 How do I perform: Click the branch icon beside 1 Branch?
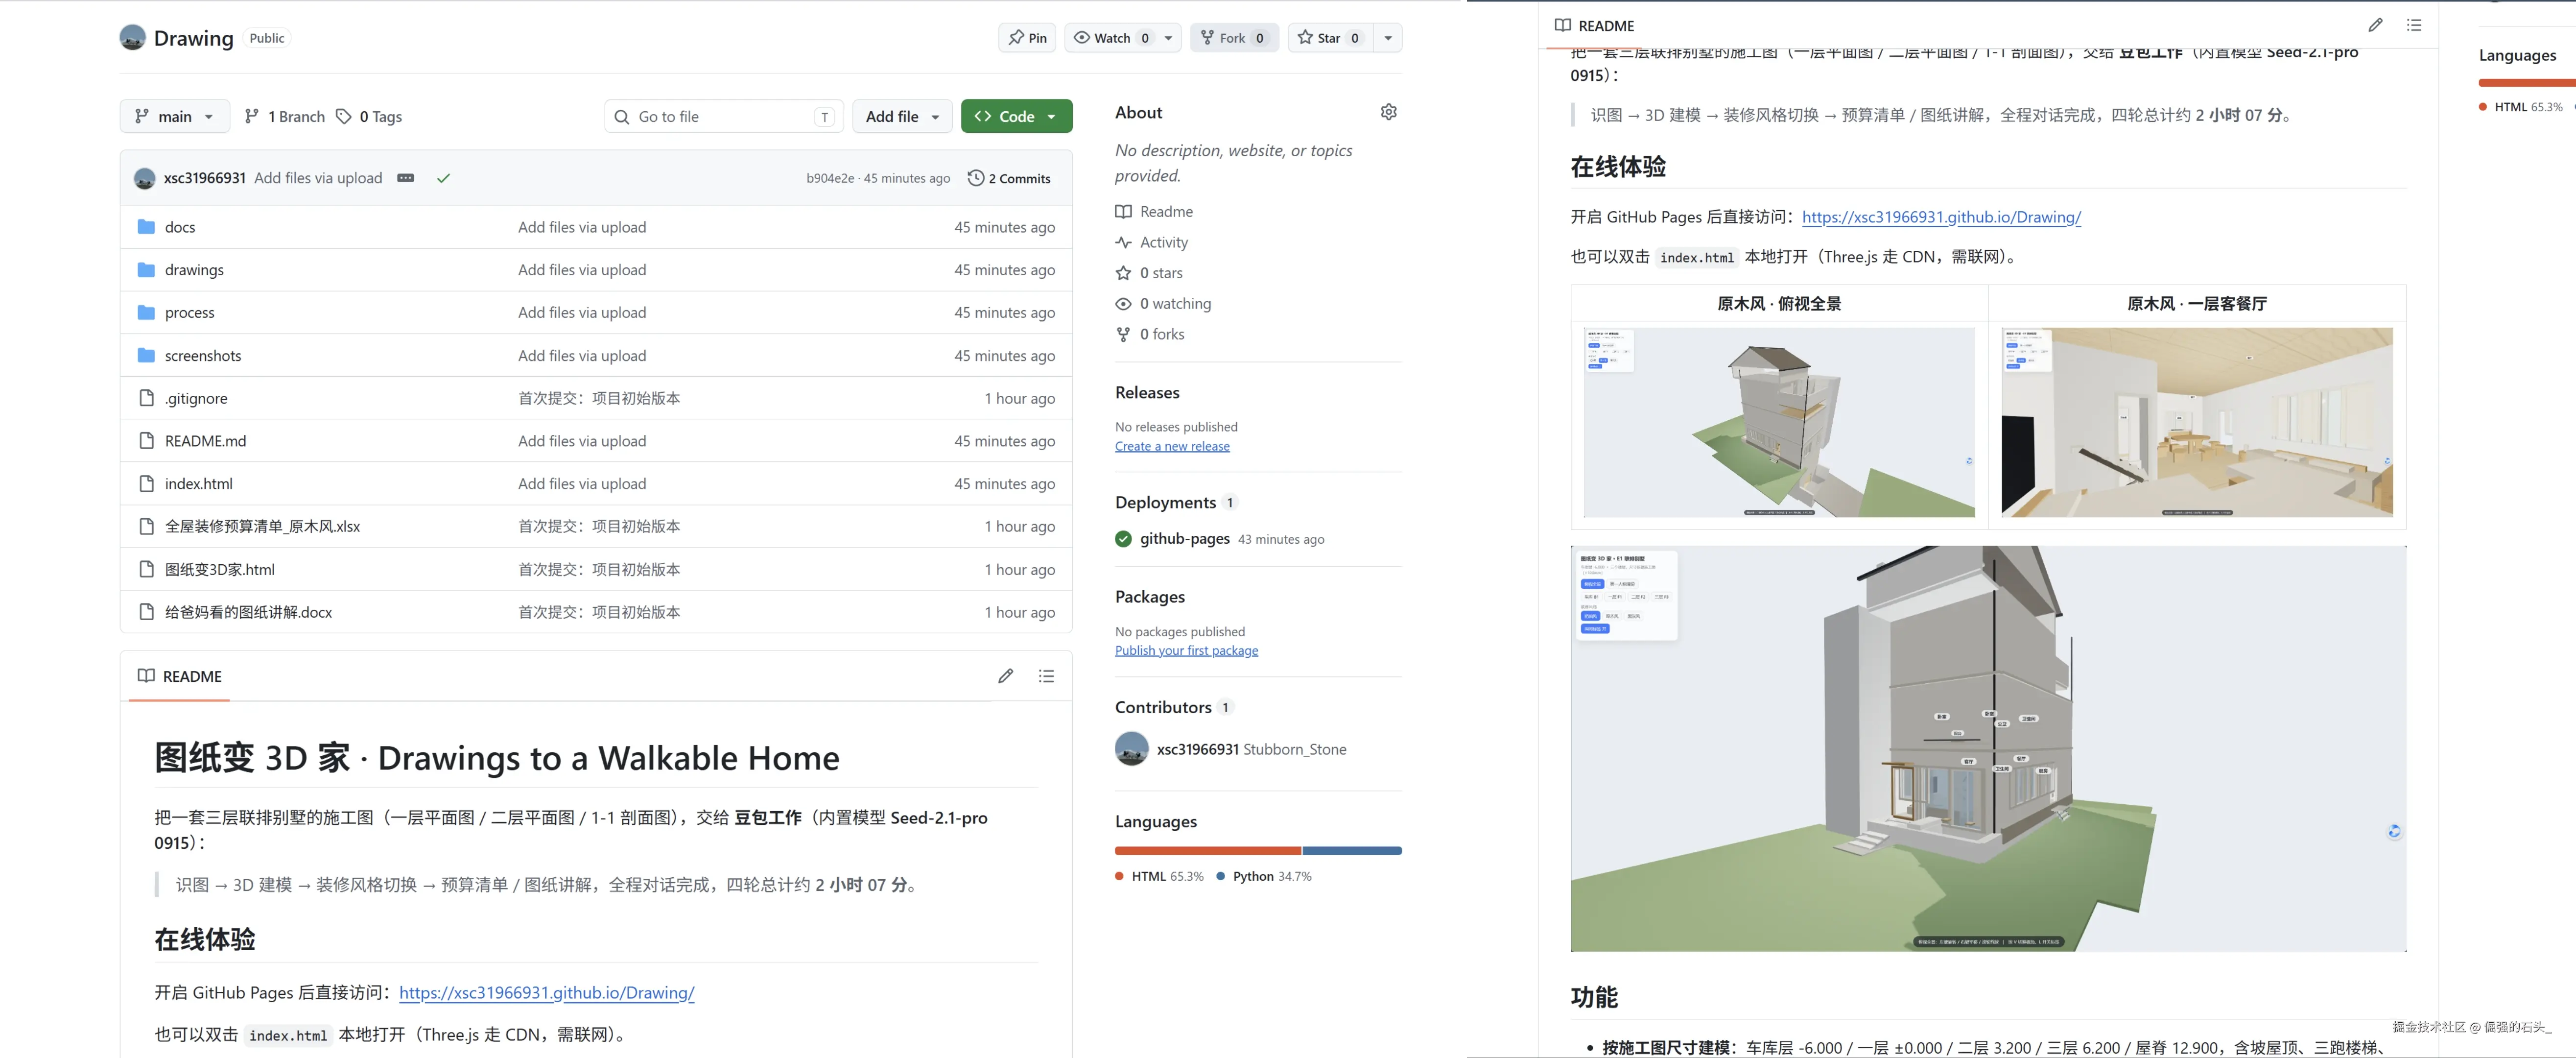tap(252, 116)
